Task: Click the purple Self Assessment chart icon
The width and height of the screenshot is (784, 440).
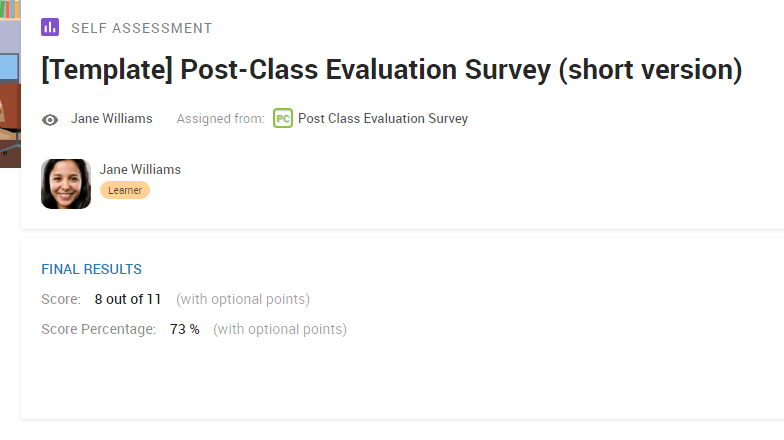Action: [x=50, y=27]
